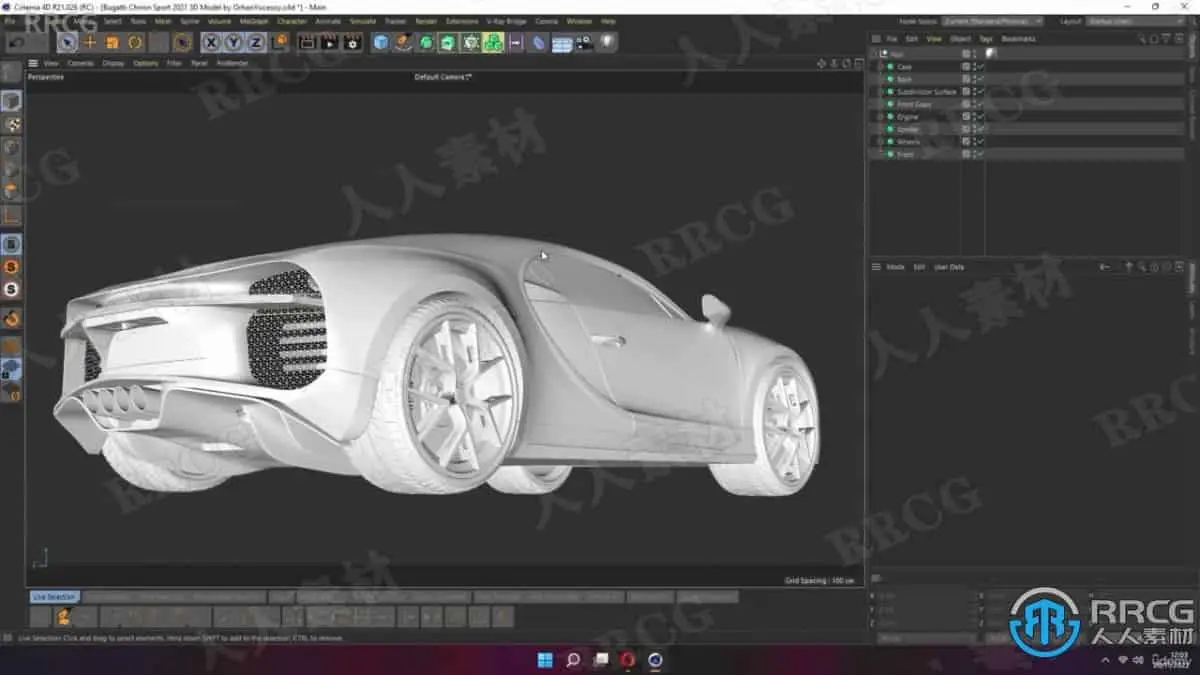Screen dimensions: 1200x675
Task: Add a Light object from toolbar
Action: (606, 42)
